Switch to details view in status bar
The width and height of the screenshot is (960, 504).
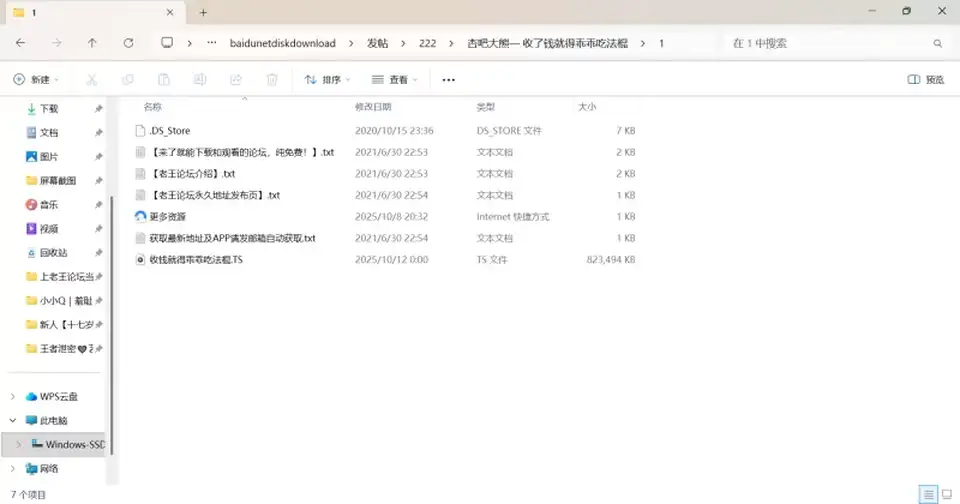pos(928,494)
